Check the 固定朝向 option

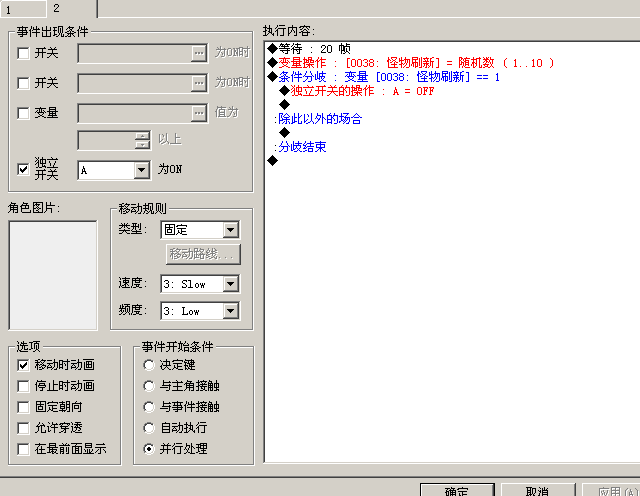(23, 407)
